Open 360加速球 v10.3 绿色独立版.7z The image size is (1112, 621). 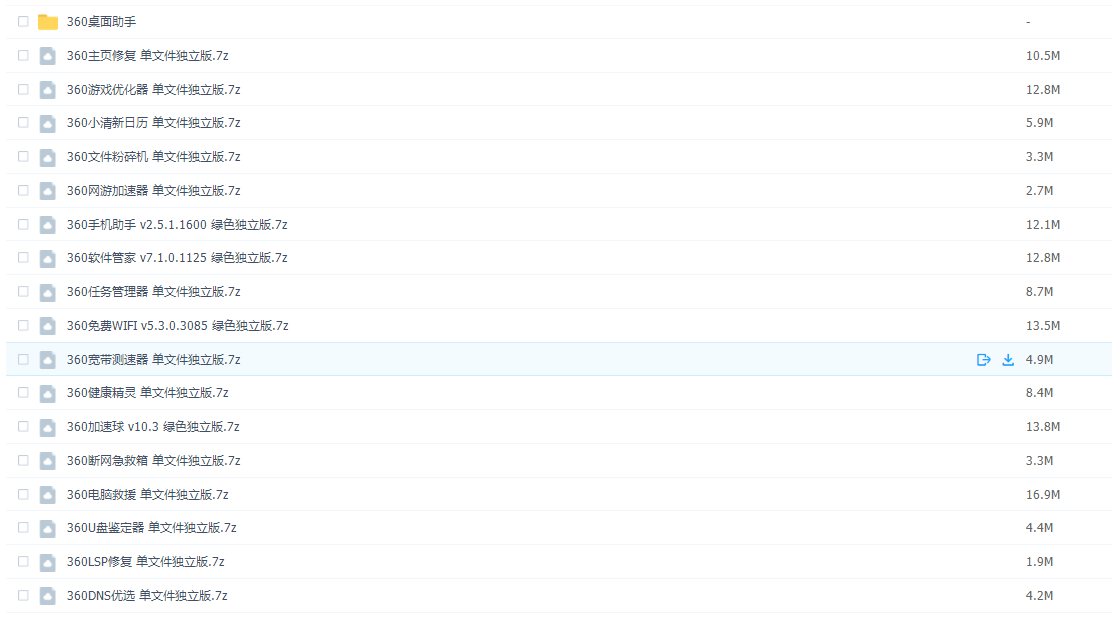(153, 427)
